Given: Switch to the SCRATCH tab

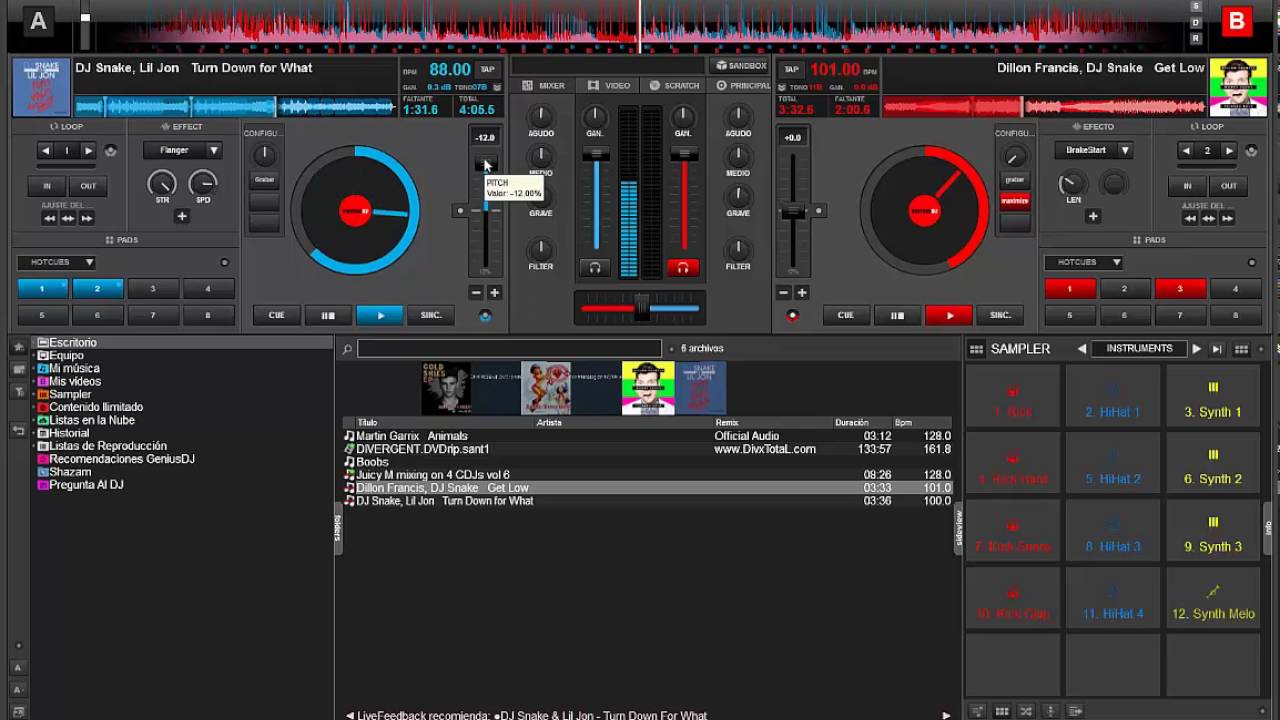Looking at the screenshot, I should pyautogui.click(x=675, y=86).
